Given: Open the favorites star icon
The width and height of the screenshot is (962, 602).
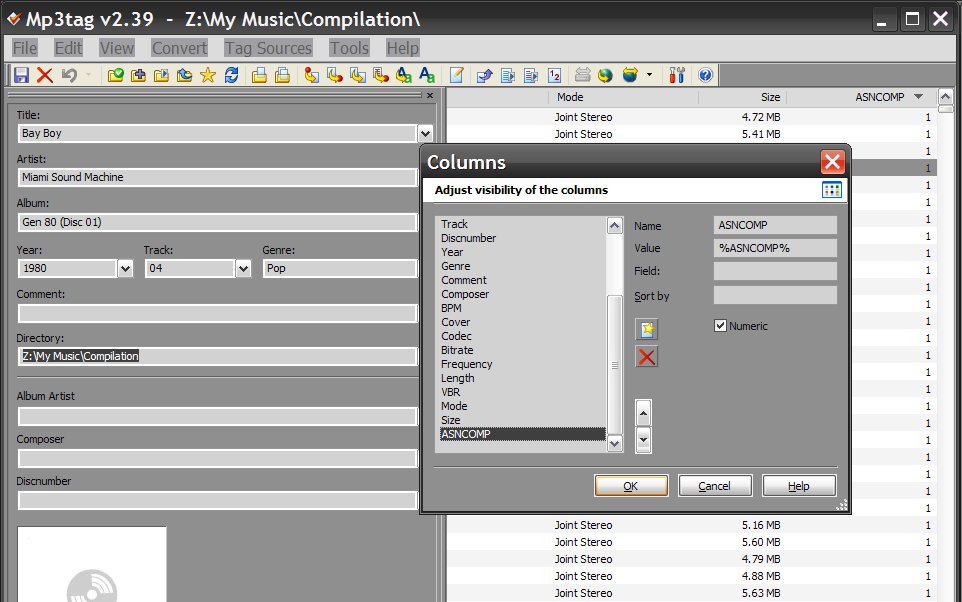Looking at the screenshot, I should (x=208, y=75).
